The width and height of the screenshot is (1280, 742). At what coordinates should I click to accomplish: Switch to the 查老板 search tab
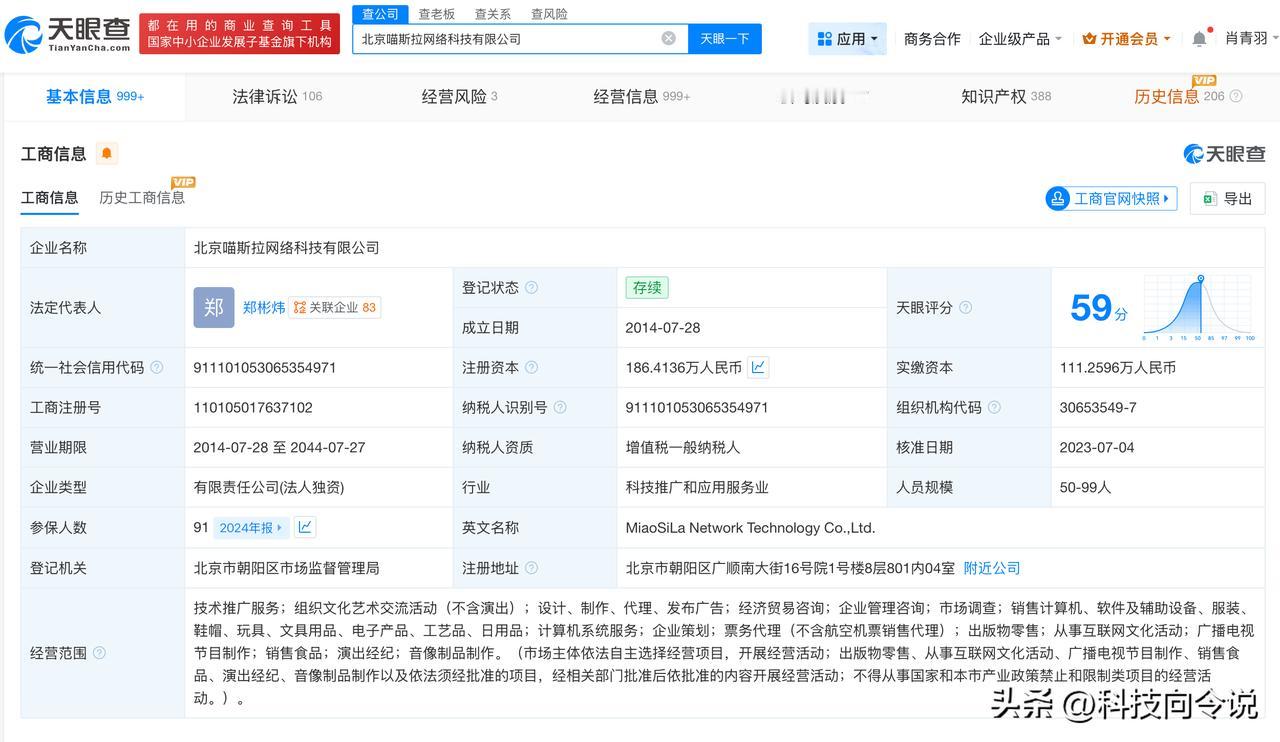(x=437, y=14)
